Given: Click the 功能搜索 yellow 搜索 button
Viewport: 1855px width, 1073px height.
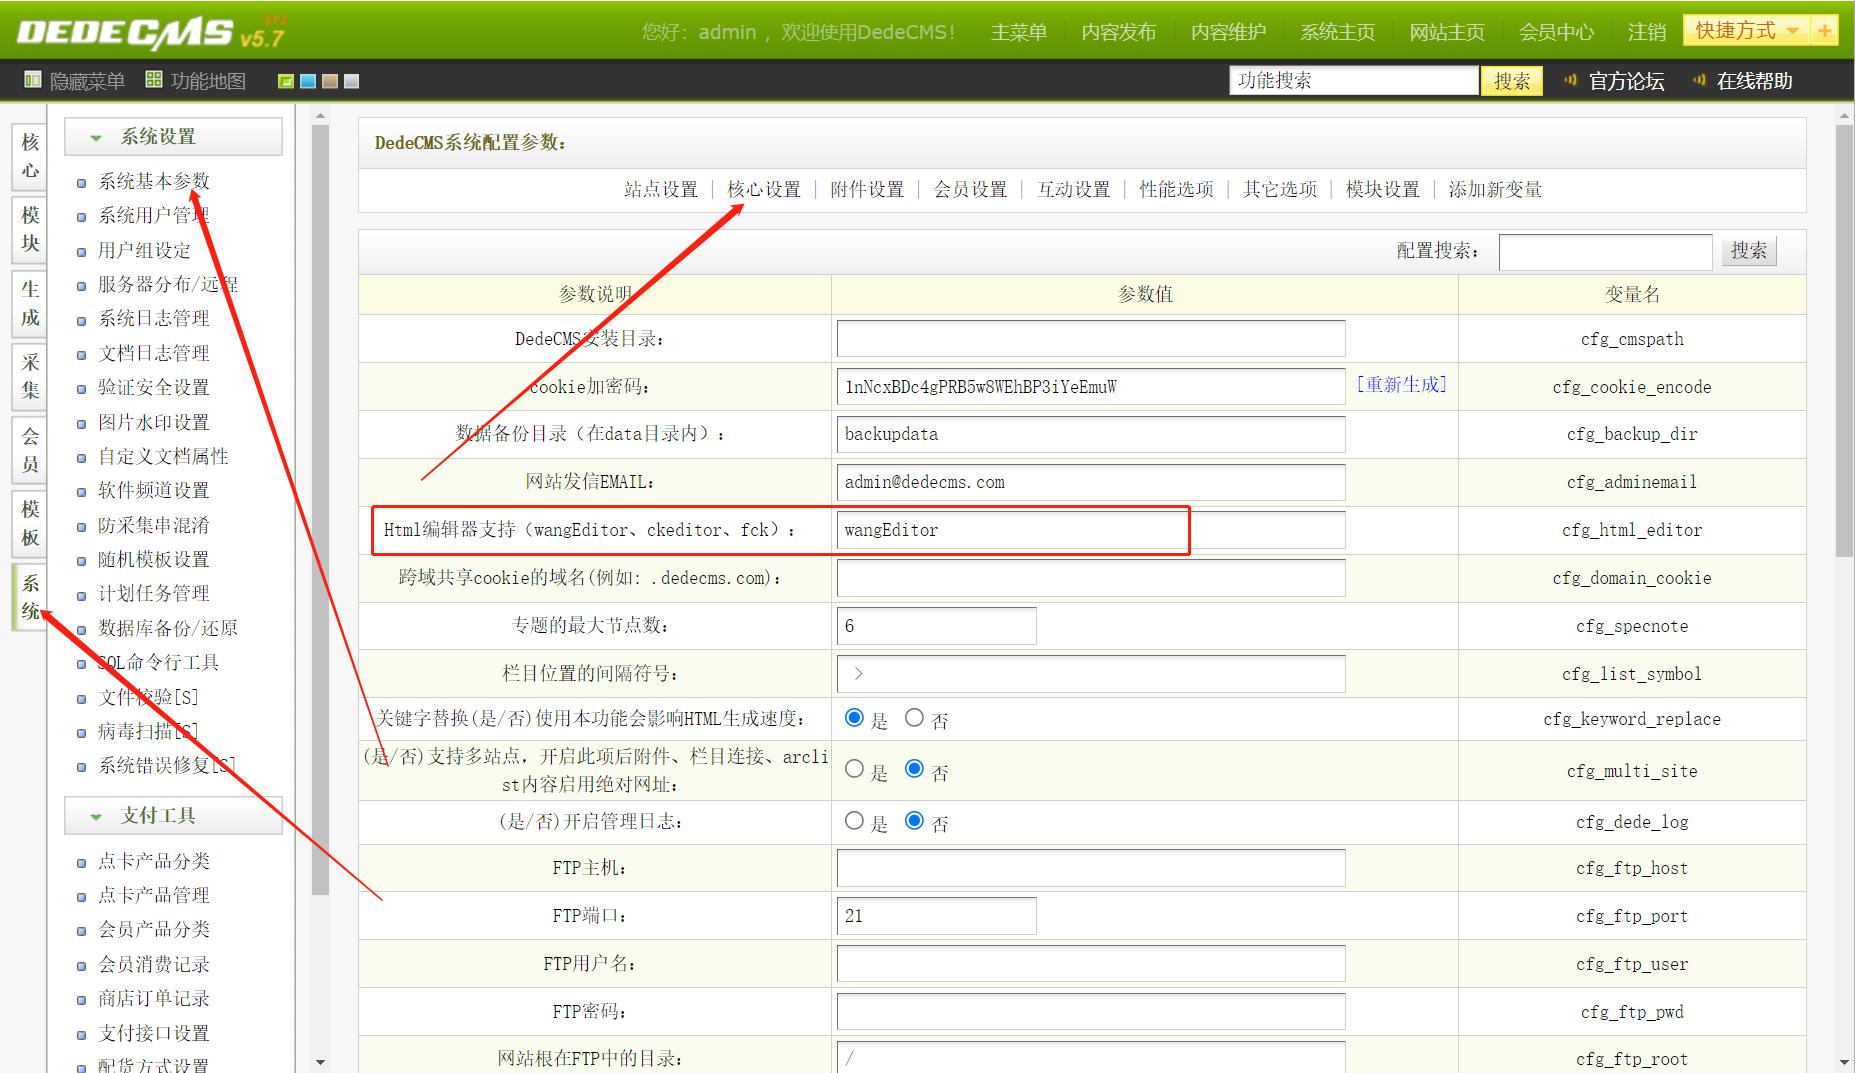Looking at the screenshot, I should (x=1511, y=81).
